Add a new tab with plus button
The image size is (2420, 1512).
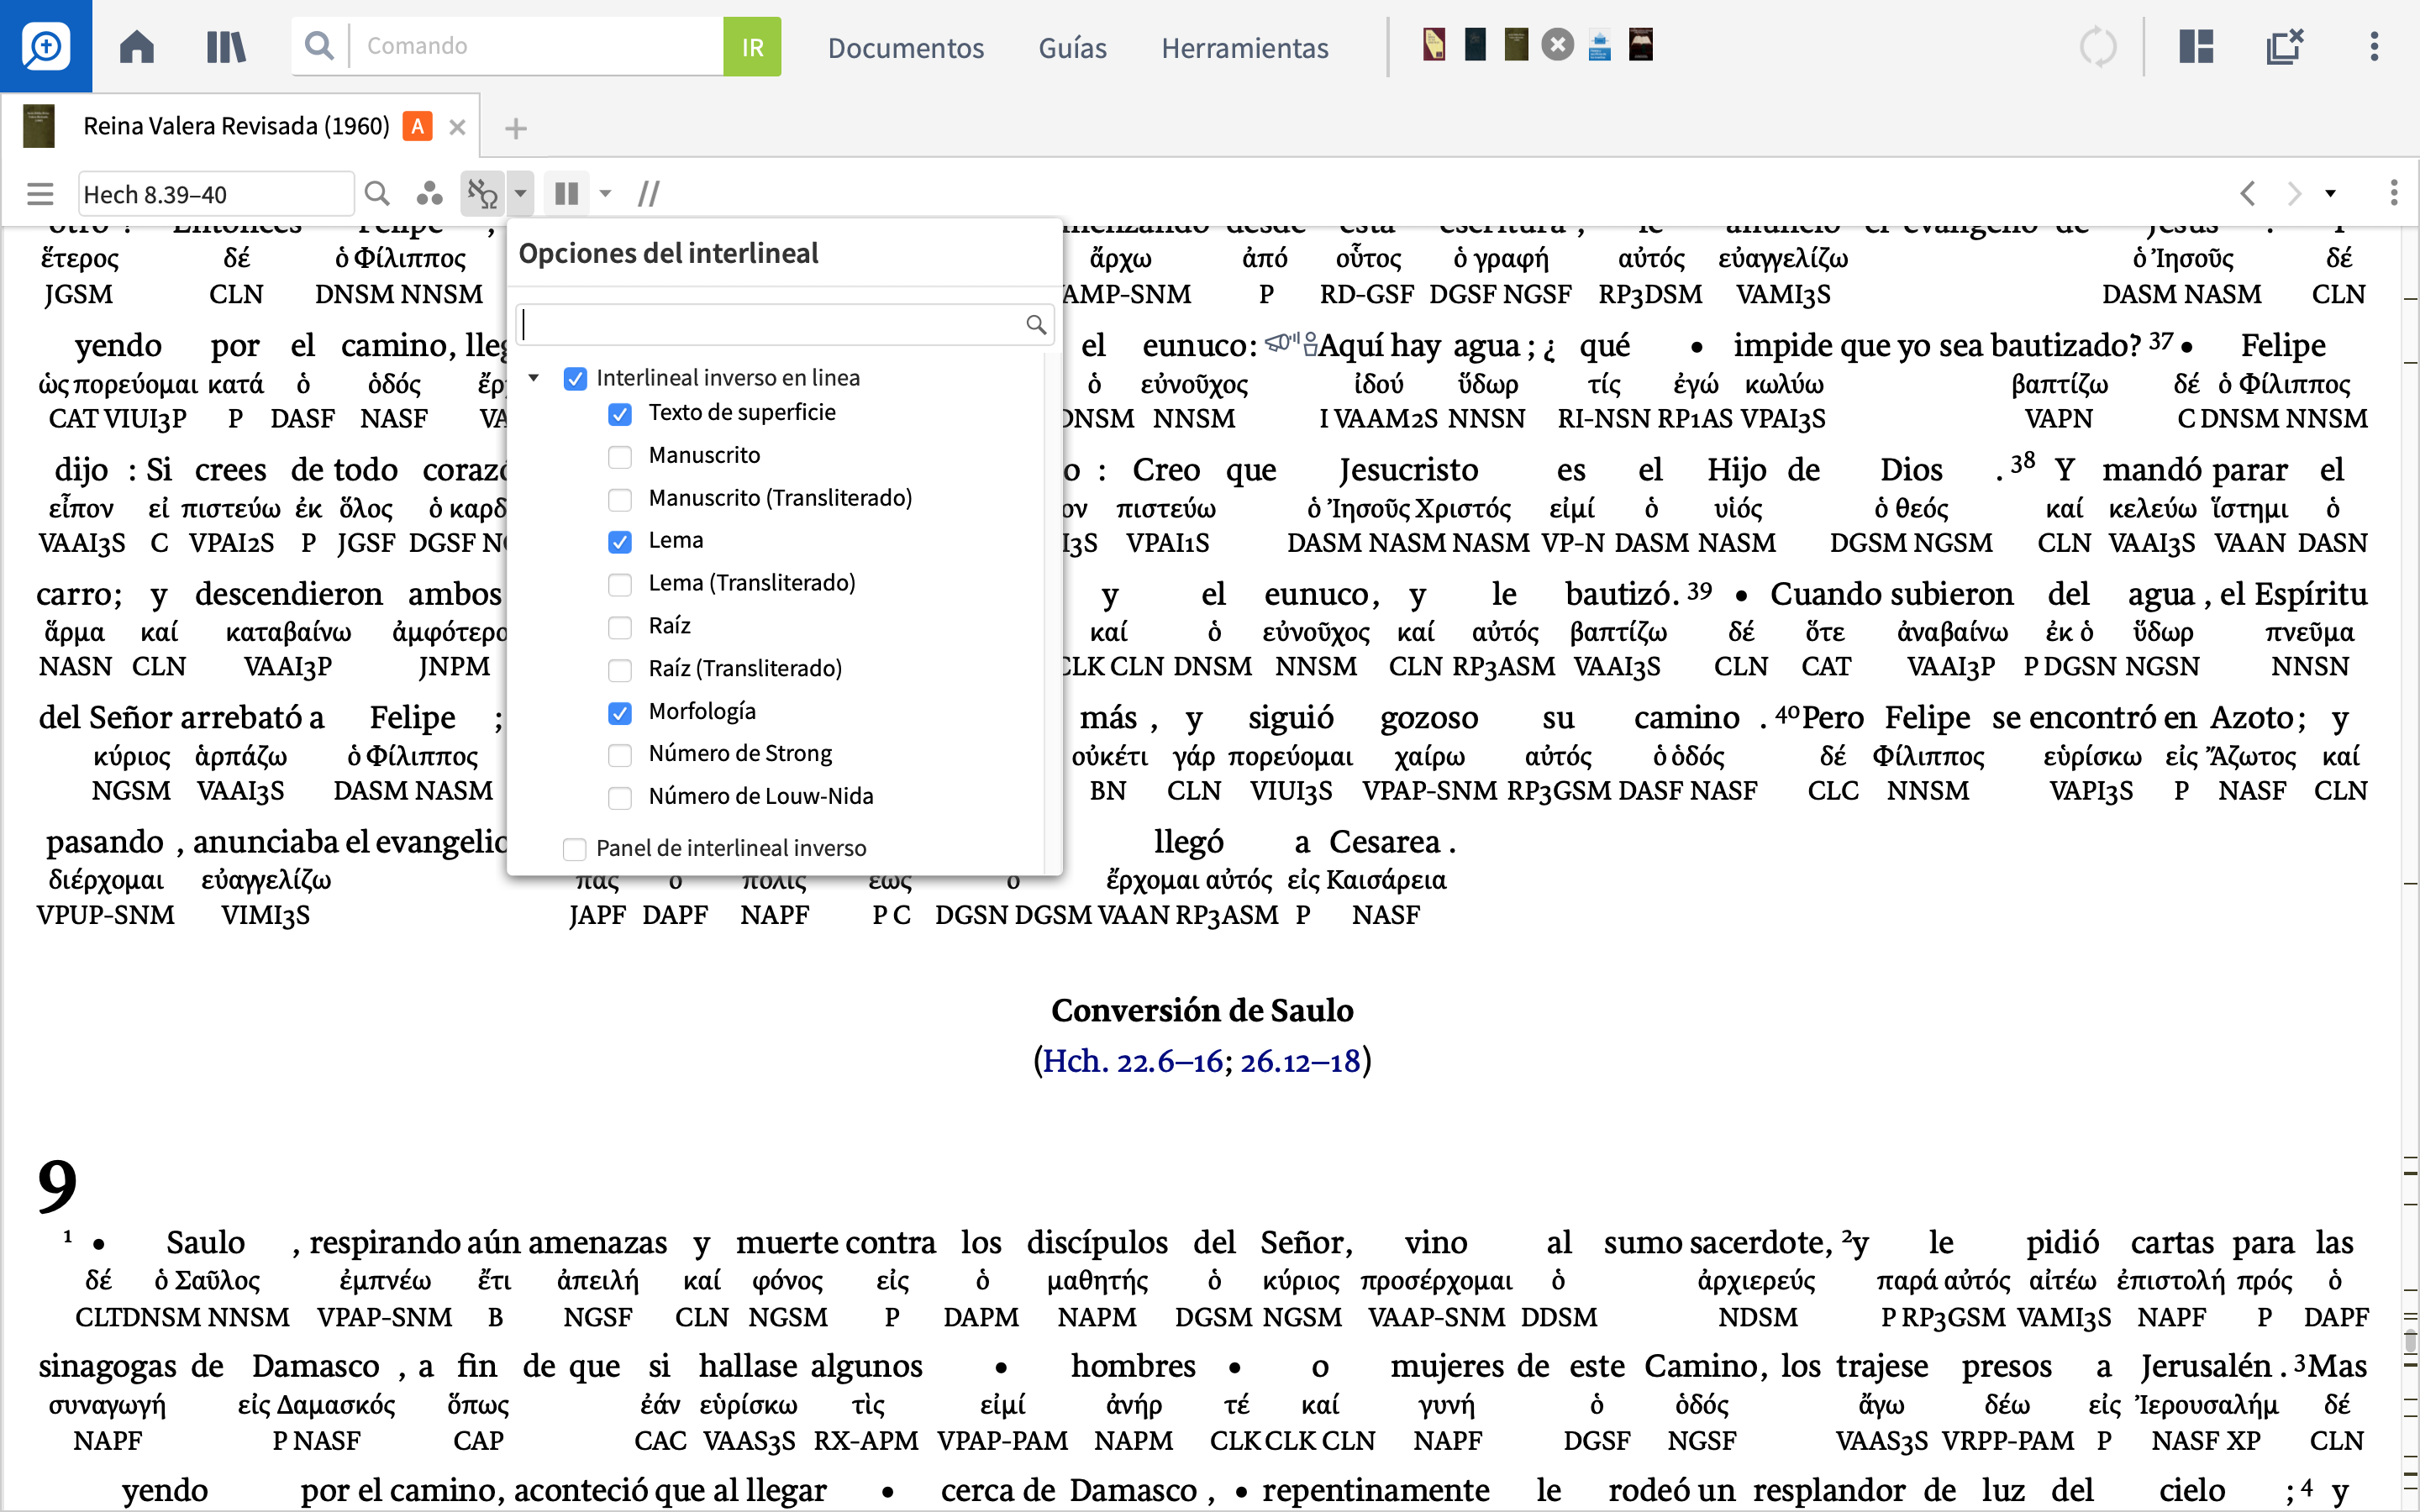[515, 128]
